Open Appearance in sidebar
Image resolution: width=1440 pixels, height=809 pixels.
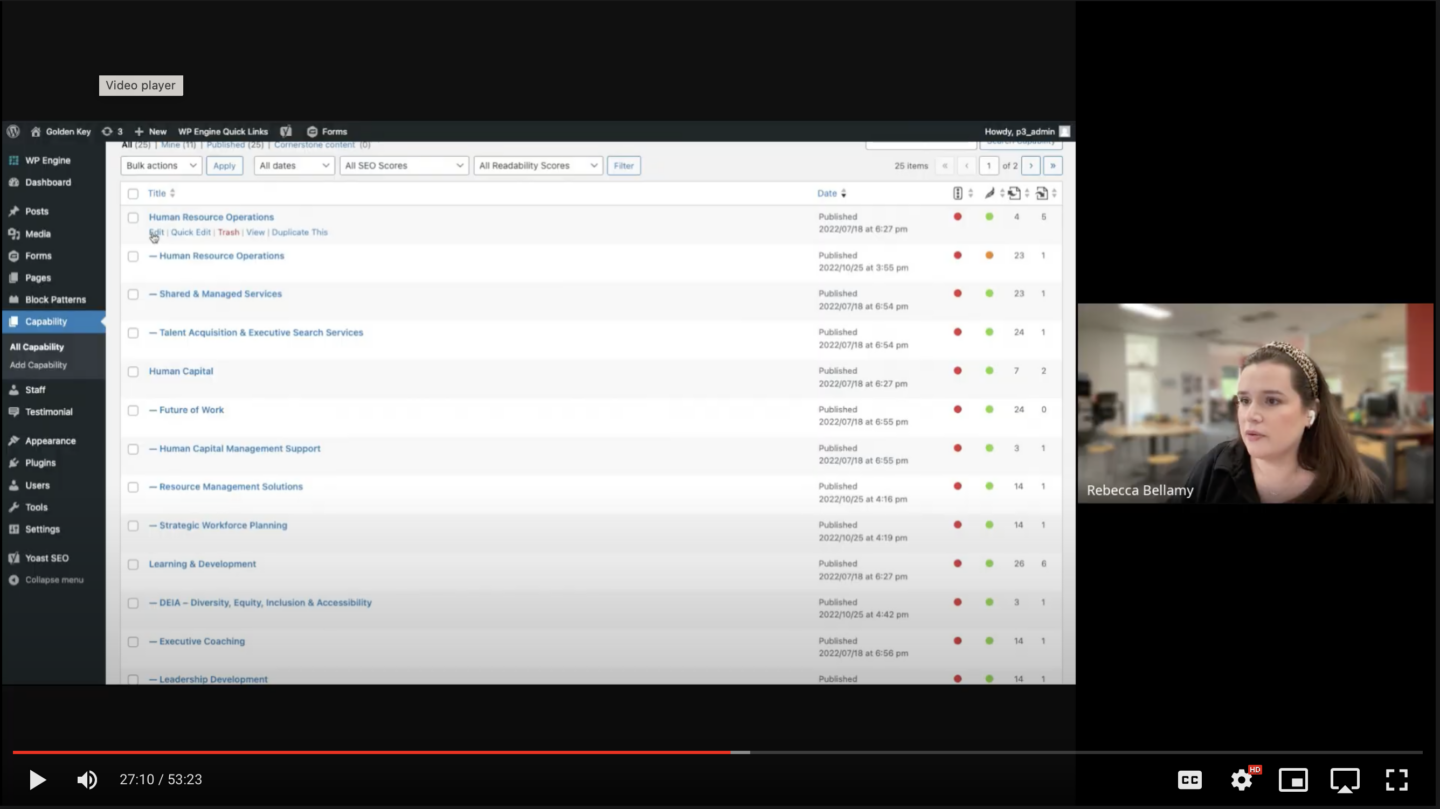click(50, 440)
